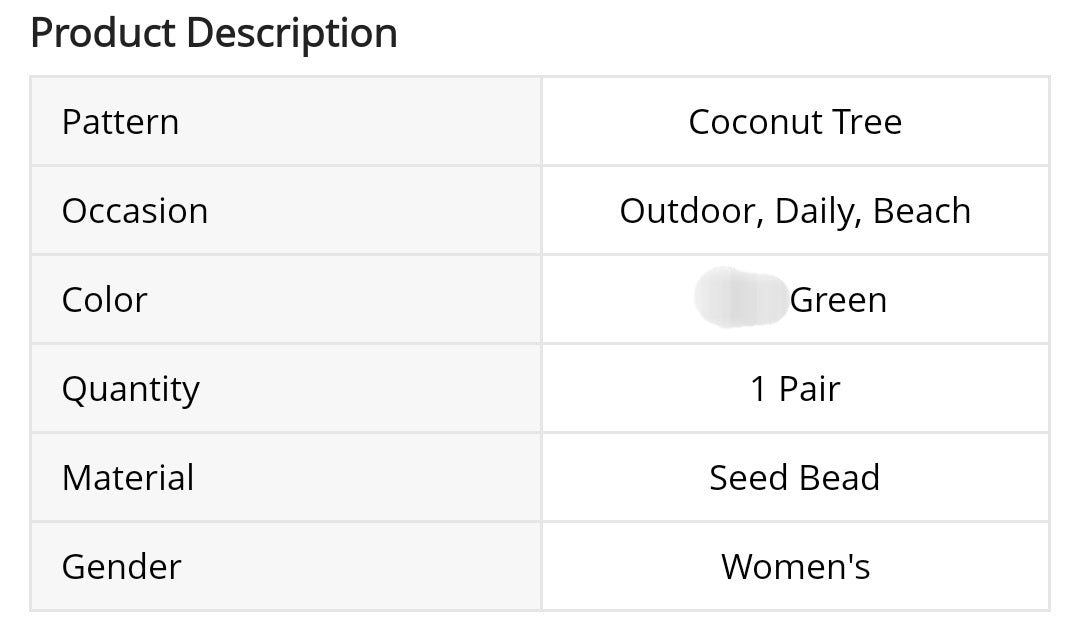Select the Color row label
The image size is (1080, 644).
tap(104, 300)
